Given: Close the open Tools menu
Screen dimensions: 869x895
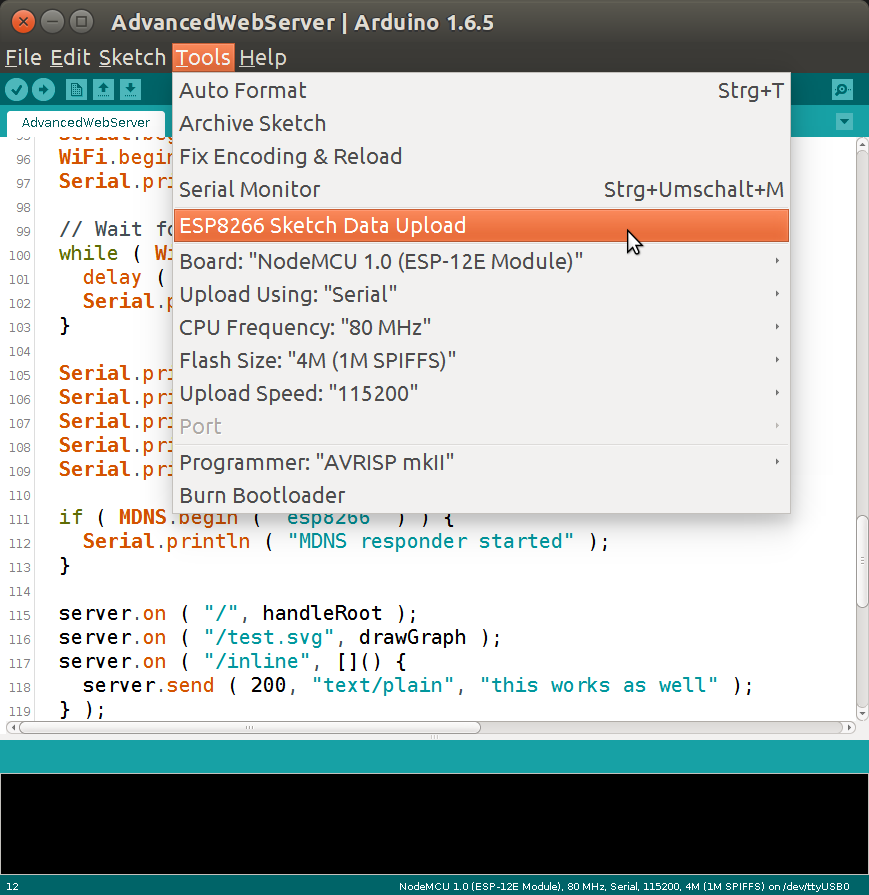Looking at the screenshot, I should tap(203, 58).
